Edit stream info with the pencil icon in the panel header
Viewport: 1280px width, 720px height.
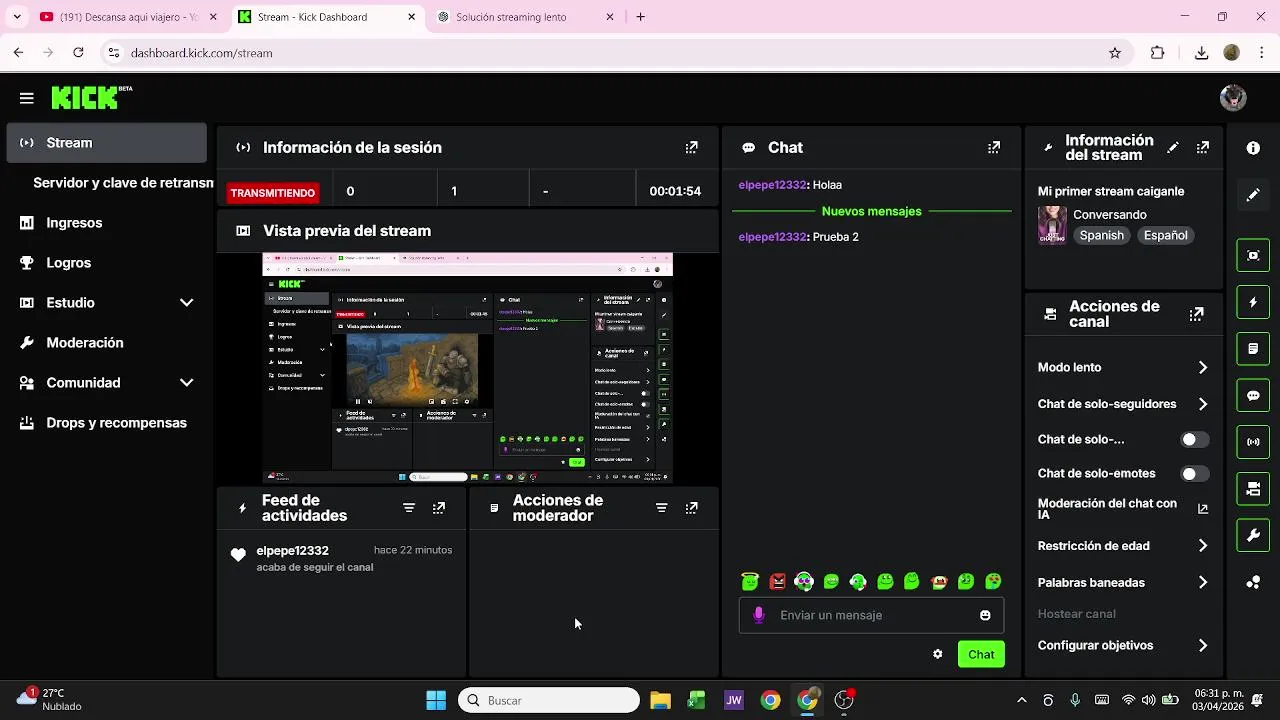1173,147
